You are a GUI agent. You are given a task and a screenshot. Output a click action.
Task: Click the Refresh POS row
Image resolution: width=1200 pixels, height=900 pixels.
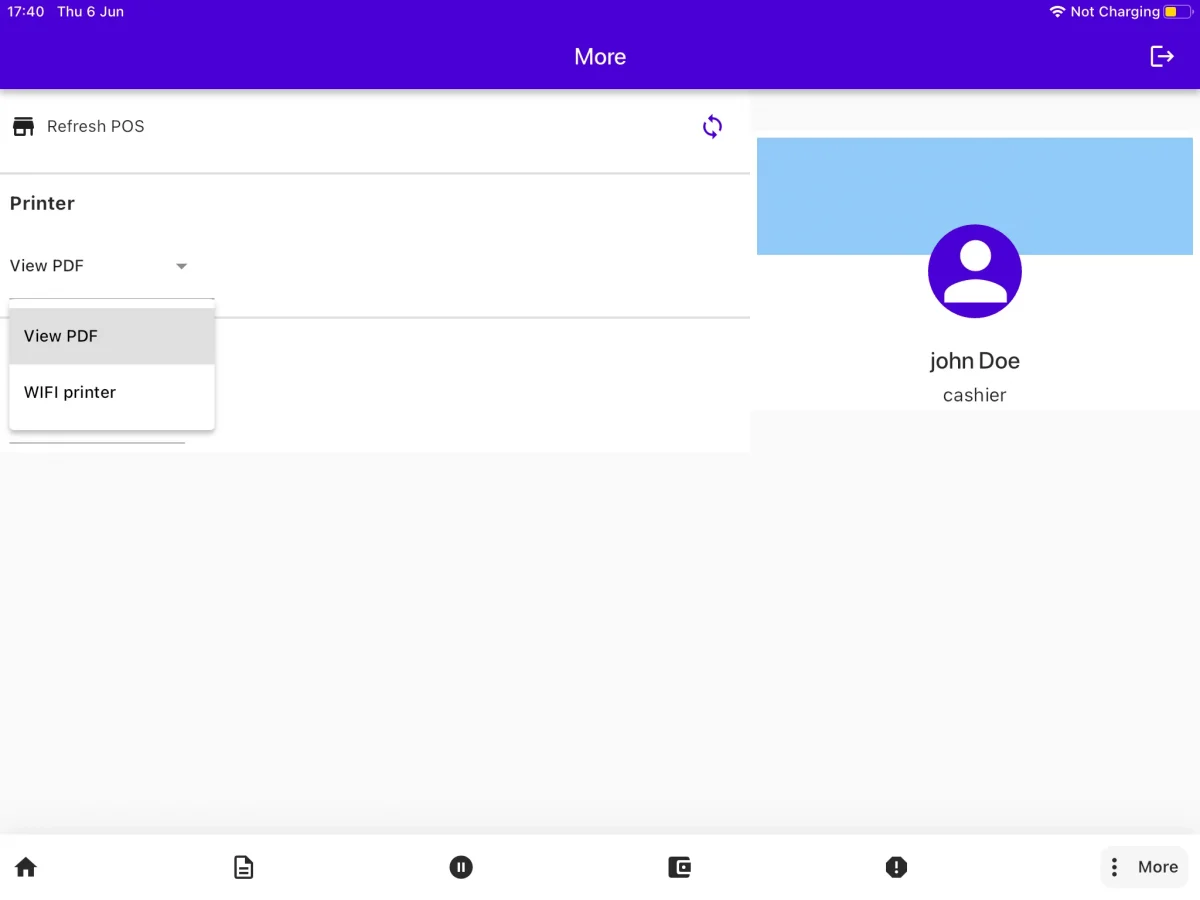pyautogui.click(x=95, y=126)
